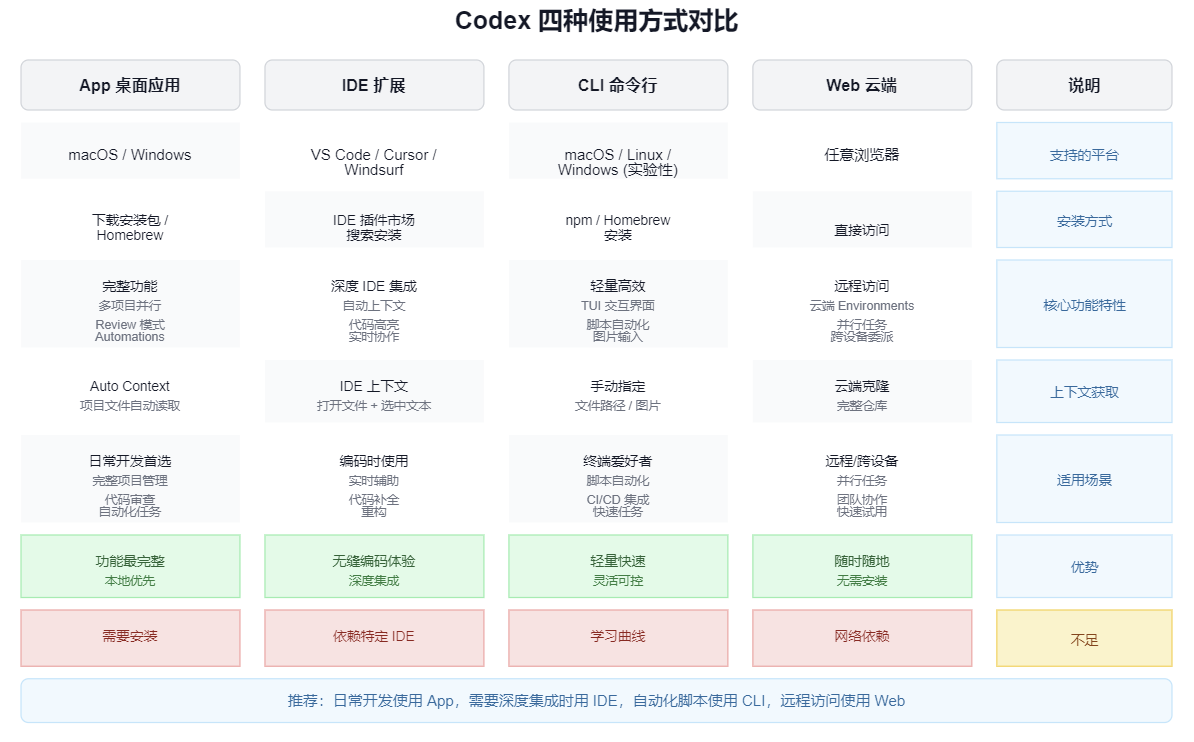Click the "优势" label box
1194x742 pixels.
[1084, 566]
